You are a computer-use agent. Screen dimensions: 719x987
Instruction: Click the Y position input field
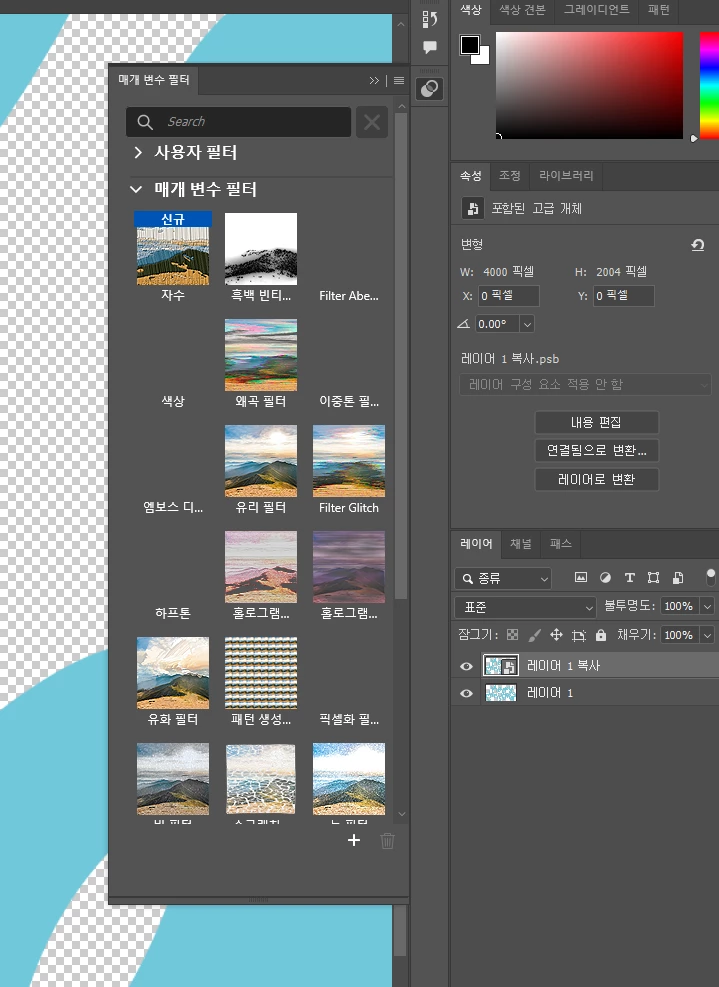[623, 296]
